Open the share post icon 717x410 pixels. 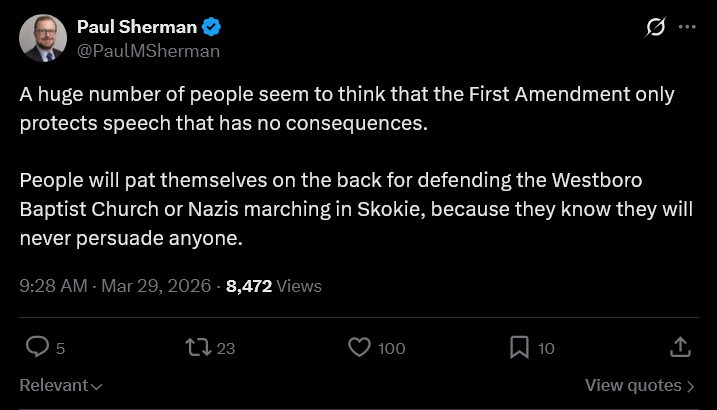point(679,347)
